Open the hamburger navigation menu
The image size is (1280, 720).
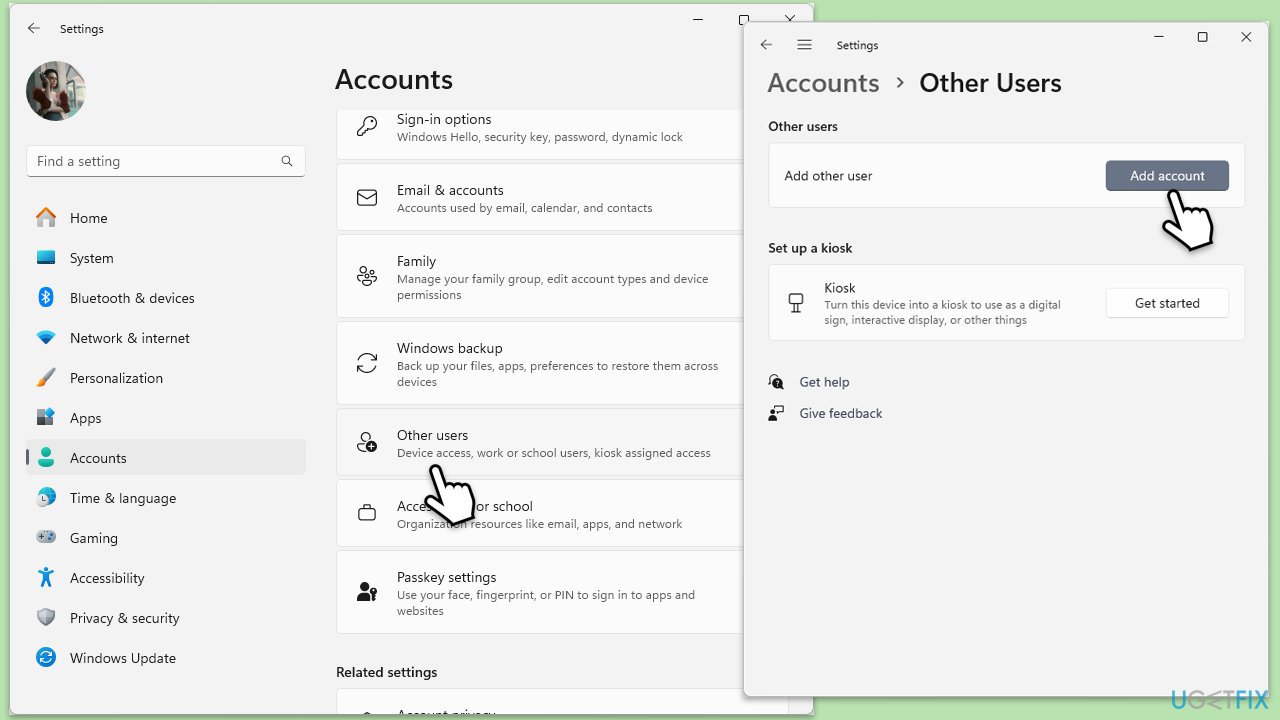click(x=804, y=45)
